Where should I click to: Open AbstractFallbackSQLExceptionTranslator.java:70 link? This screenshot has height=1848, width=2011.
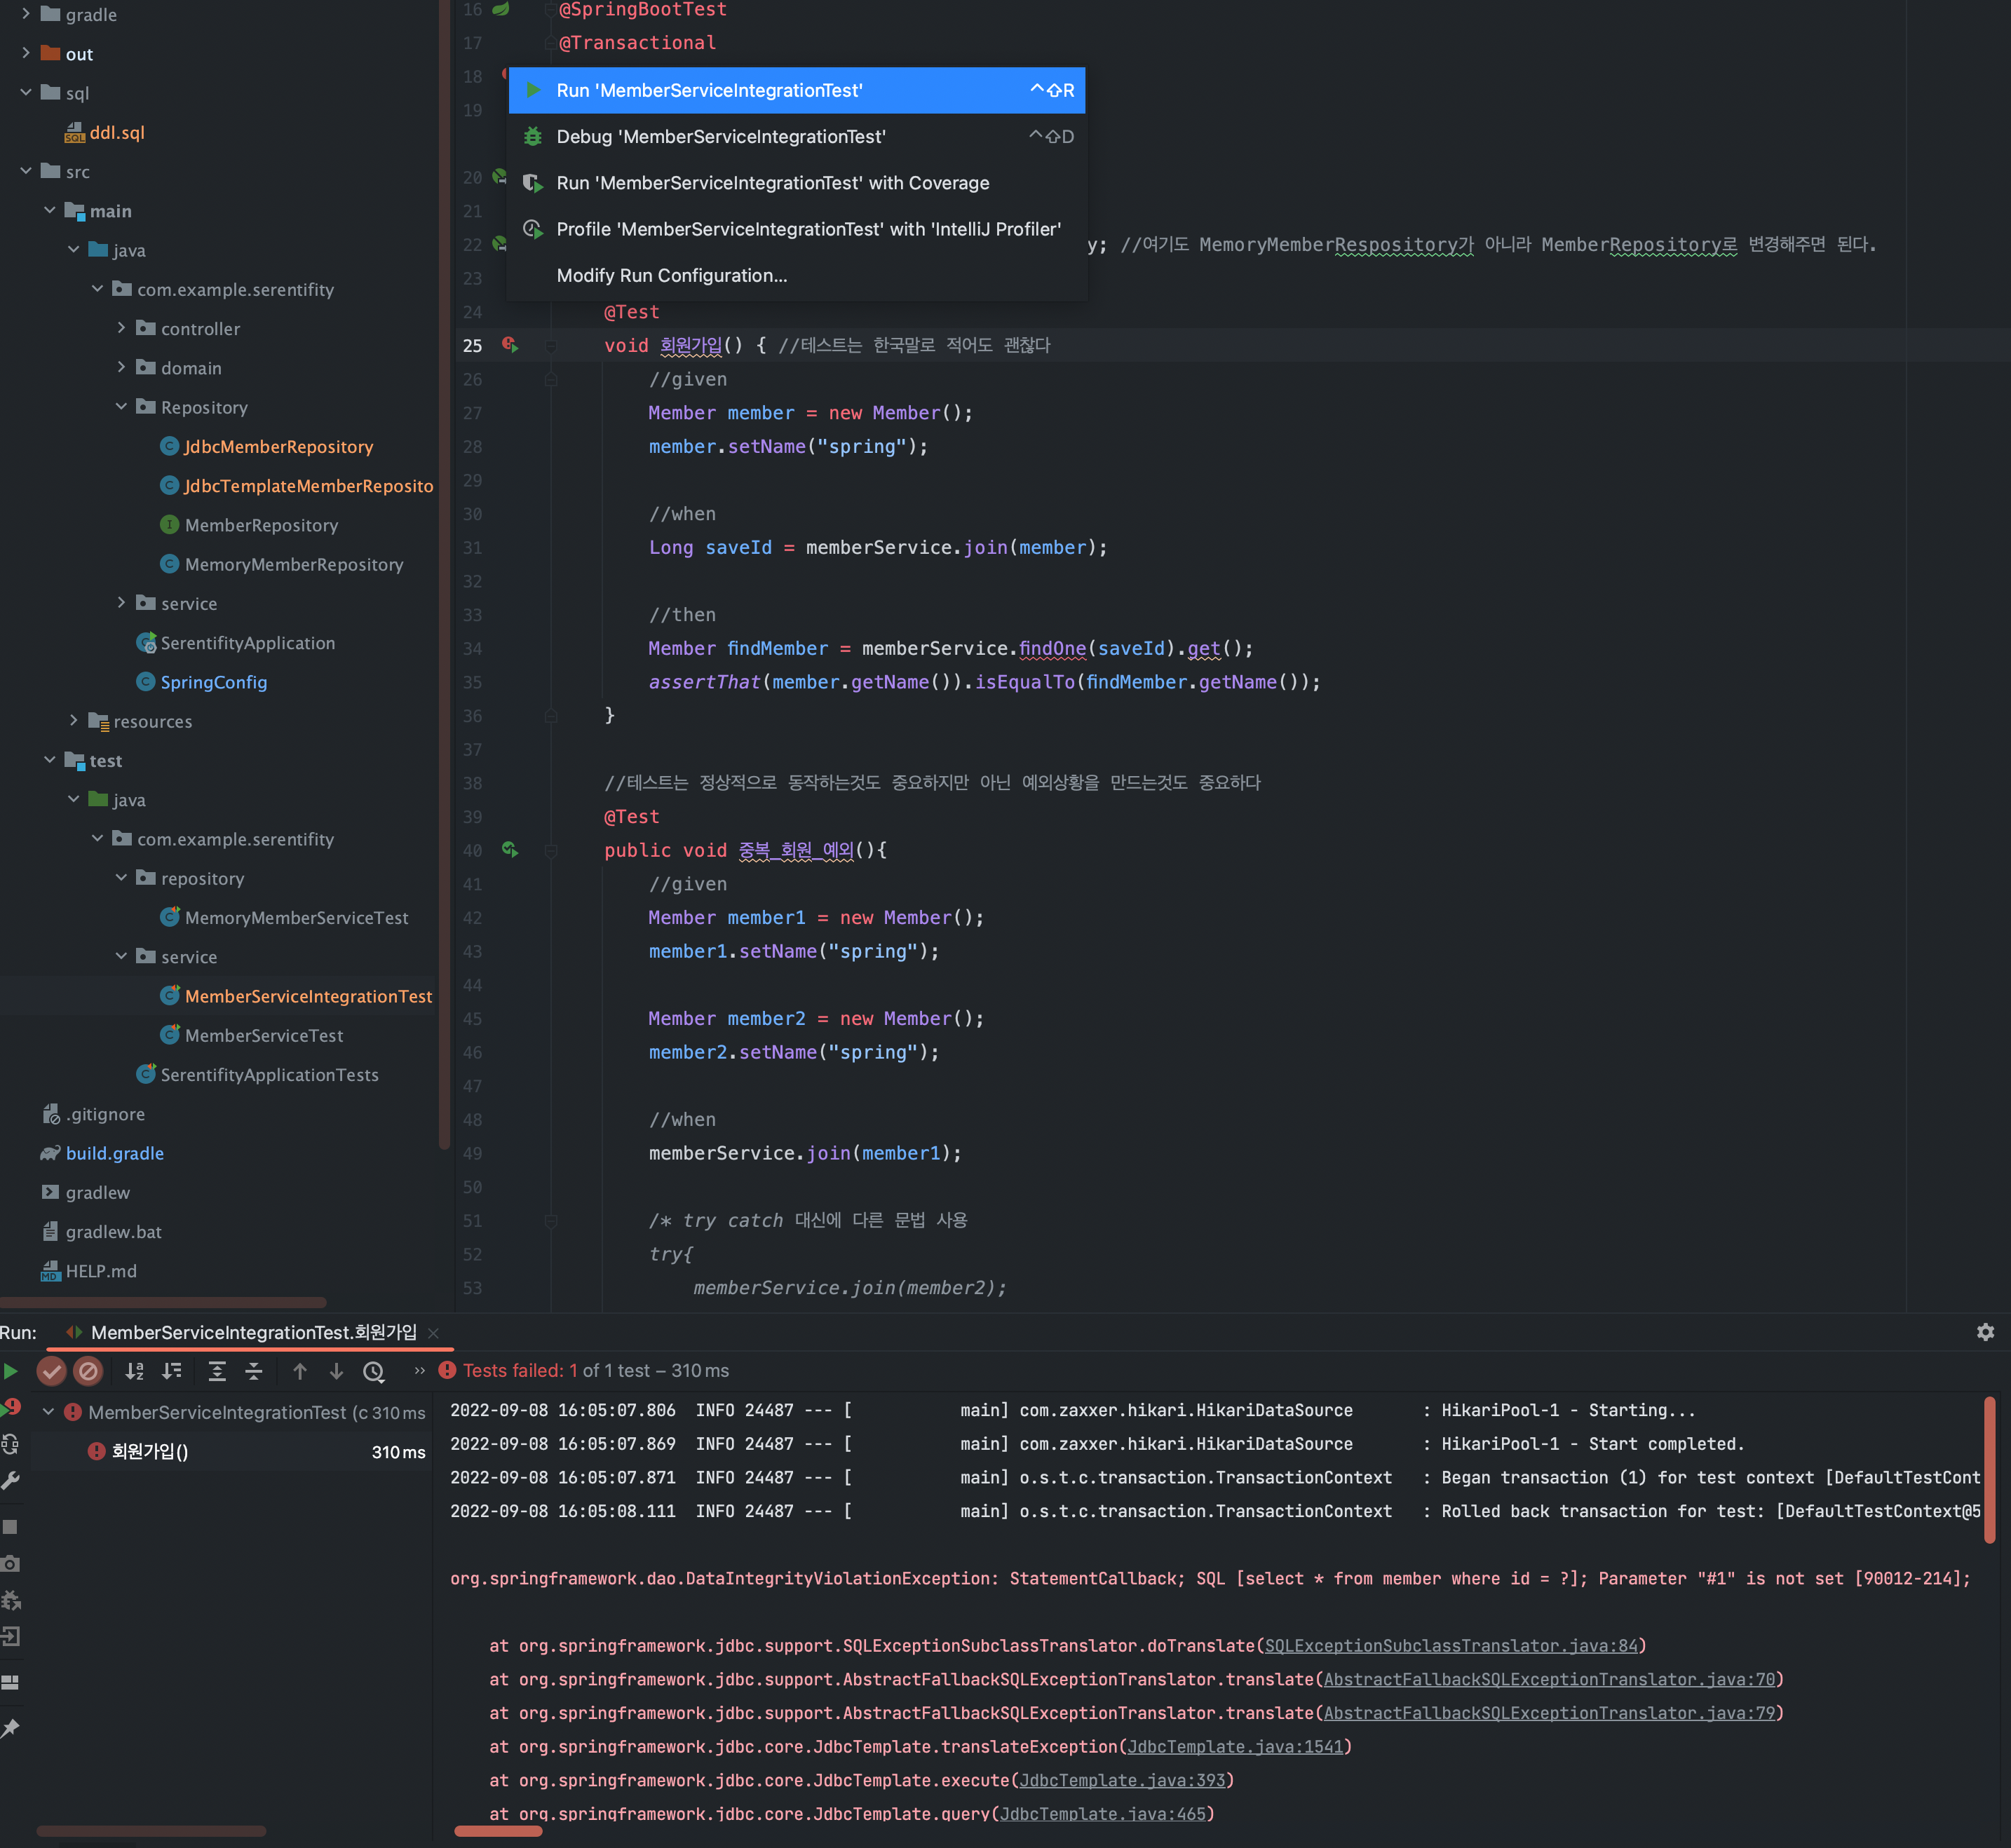tap(1550, 1679)
